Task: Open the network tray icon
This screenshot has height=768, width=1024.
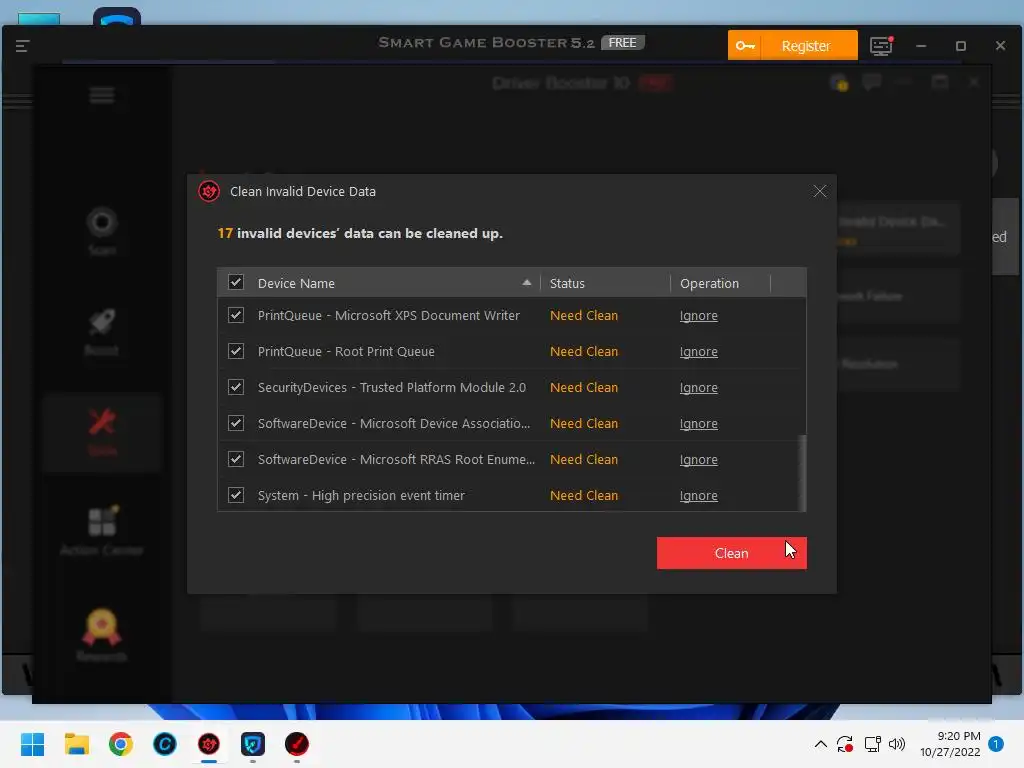Action: [x=872, y=744]
